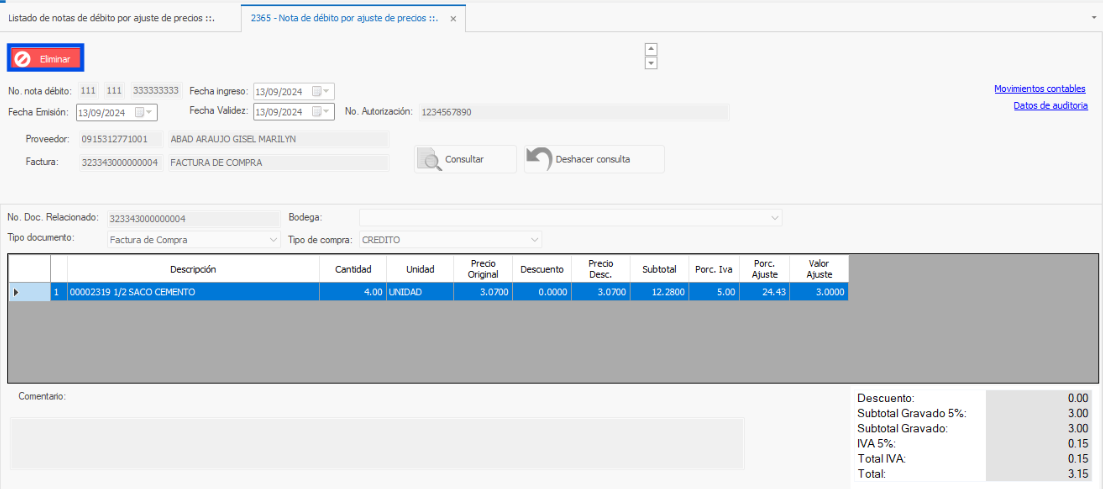The image size is (1103, 489).
Task: Click the Deshacer consulta undo arrow icon
Action: (539, 160)
